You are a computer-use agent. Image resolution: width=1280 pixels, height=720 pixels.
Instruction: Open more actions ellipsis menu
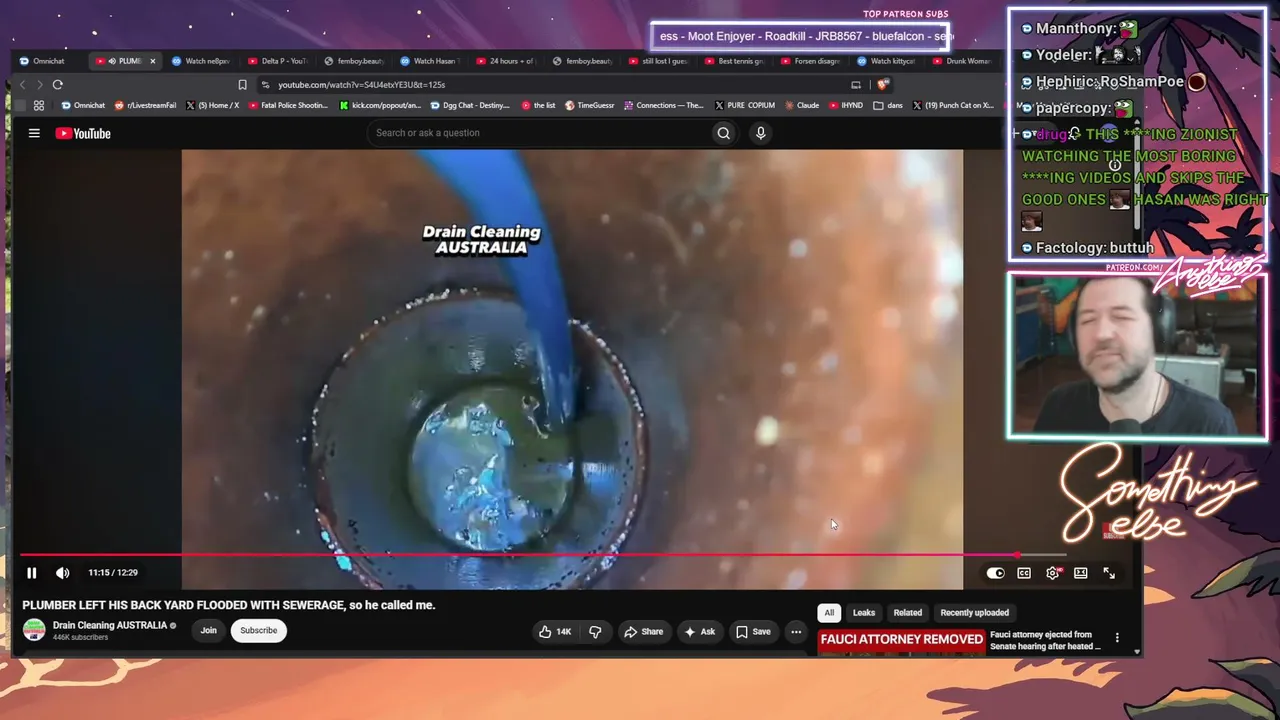796,632
